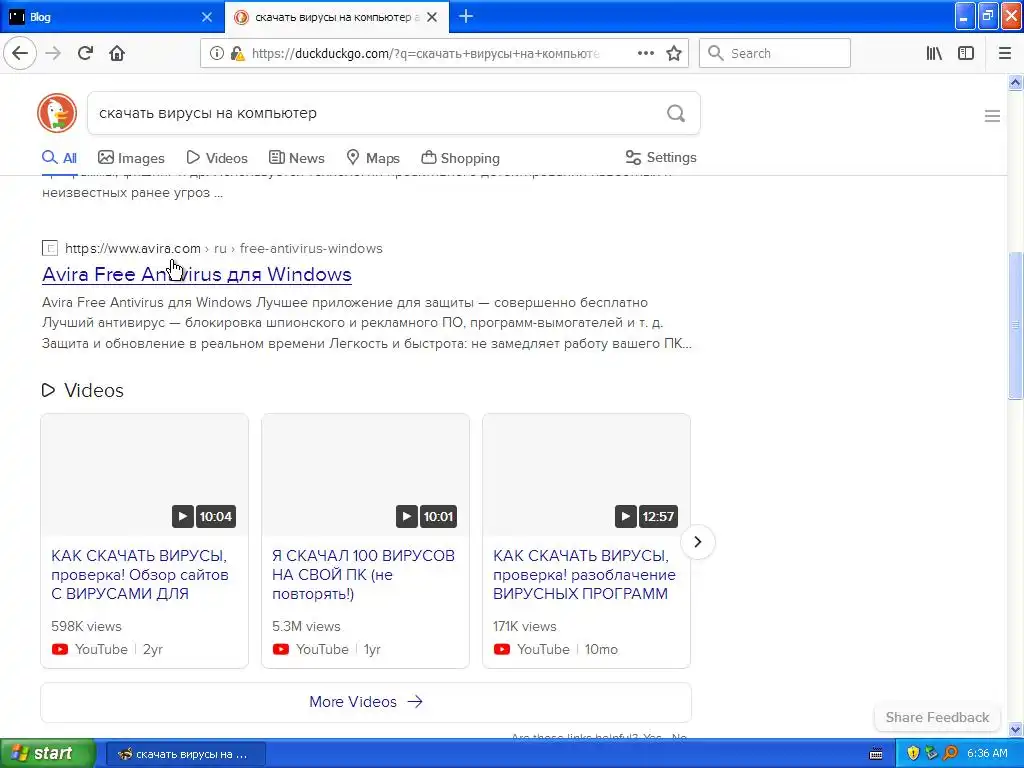Play the 12:57 video thumbnail
Image resolution: width=1024 pixels, height=768 pixels.
click(x=586, y=475)
